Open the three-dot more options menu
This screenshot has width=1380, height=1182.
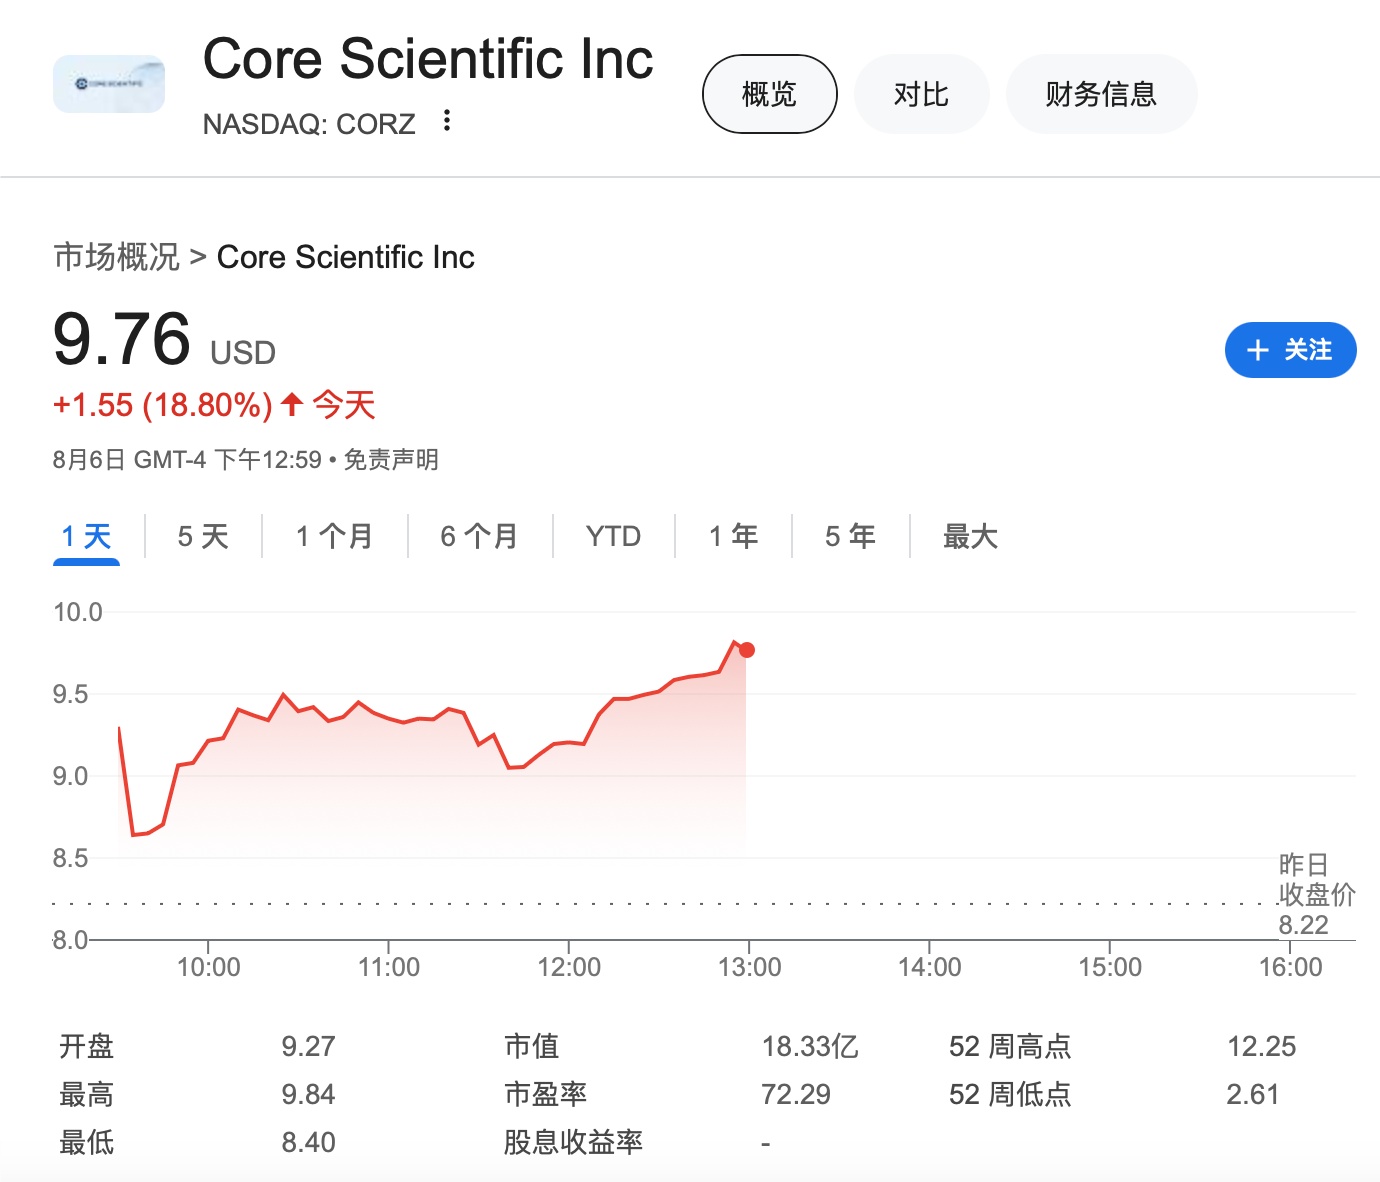pyautogui.click(x=447, y=121)
